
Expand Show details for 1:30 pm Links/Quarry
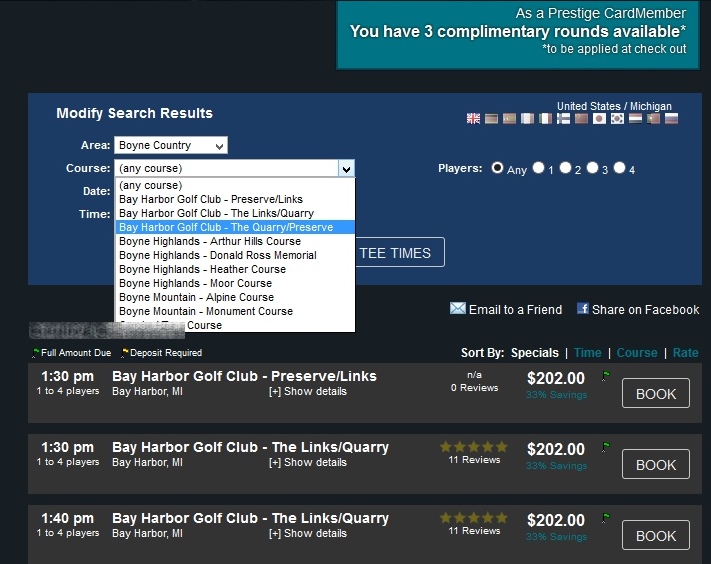coord(308,463)
